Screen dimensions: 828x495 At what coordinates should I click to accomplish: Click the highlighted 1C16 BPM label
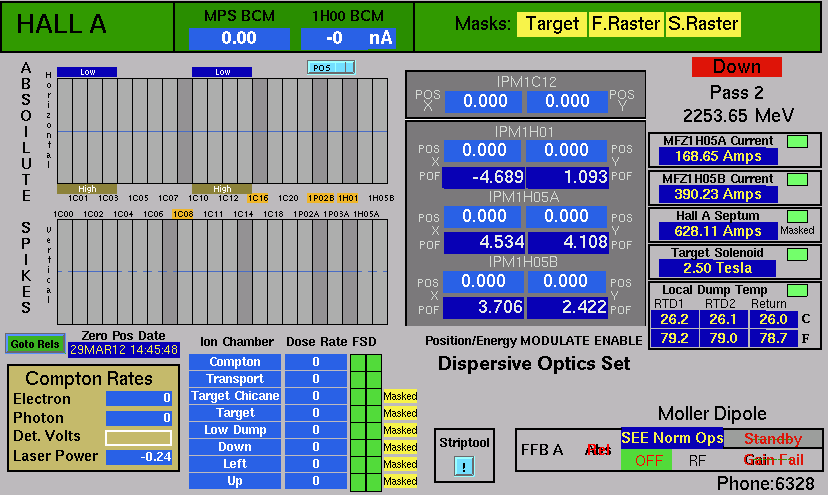coord(258,198)
